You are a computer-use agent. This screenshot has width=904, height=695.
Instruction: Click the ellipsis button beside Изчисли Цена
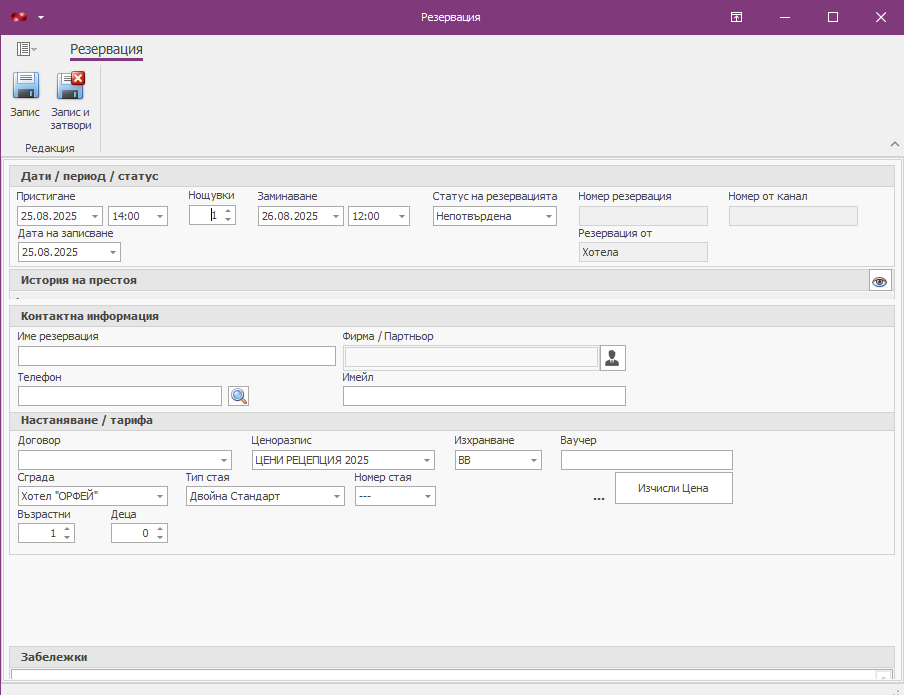click(x=599, y=497)
